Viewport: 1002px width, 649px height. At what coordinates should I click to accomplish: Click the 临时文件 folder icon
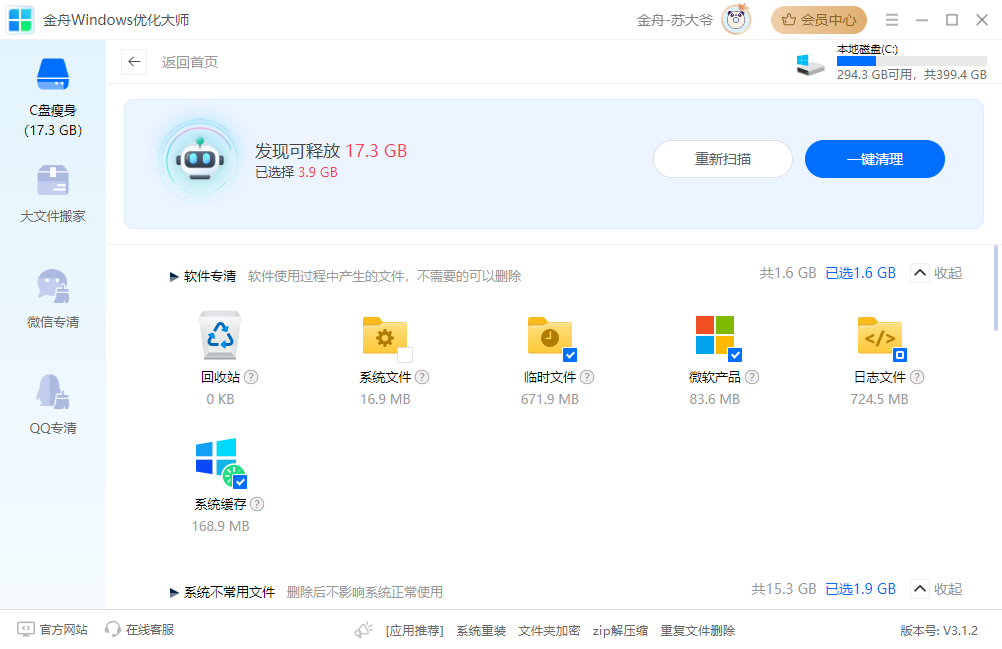click(549, 335)
